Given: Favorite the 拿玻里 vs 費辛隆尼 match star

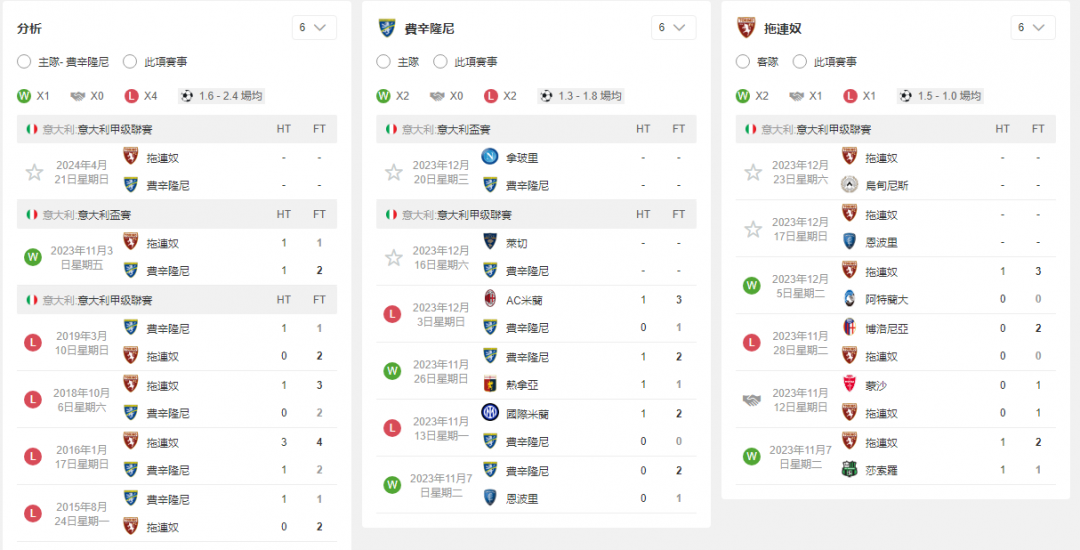Looking at the screenshot, I should (393, 172).
